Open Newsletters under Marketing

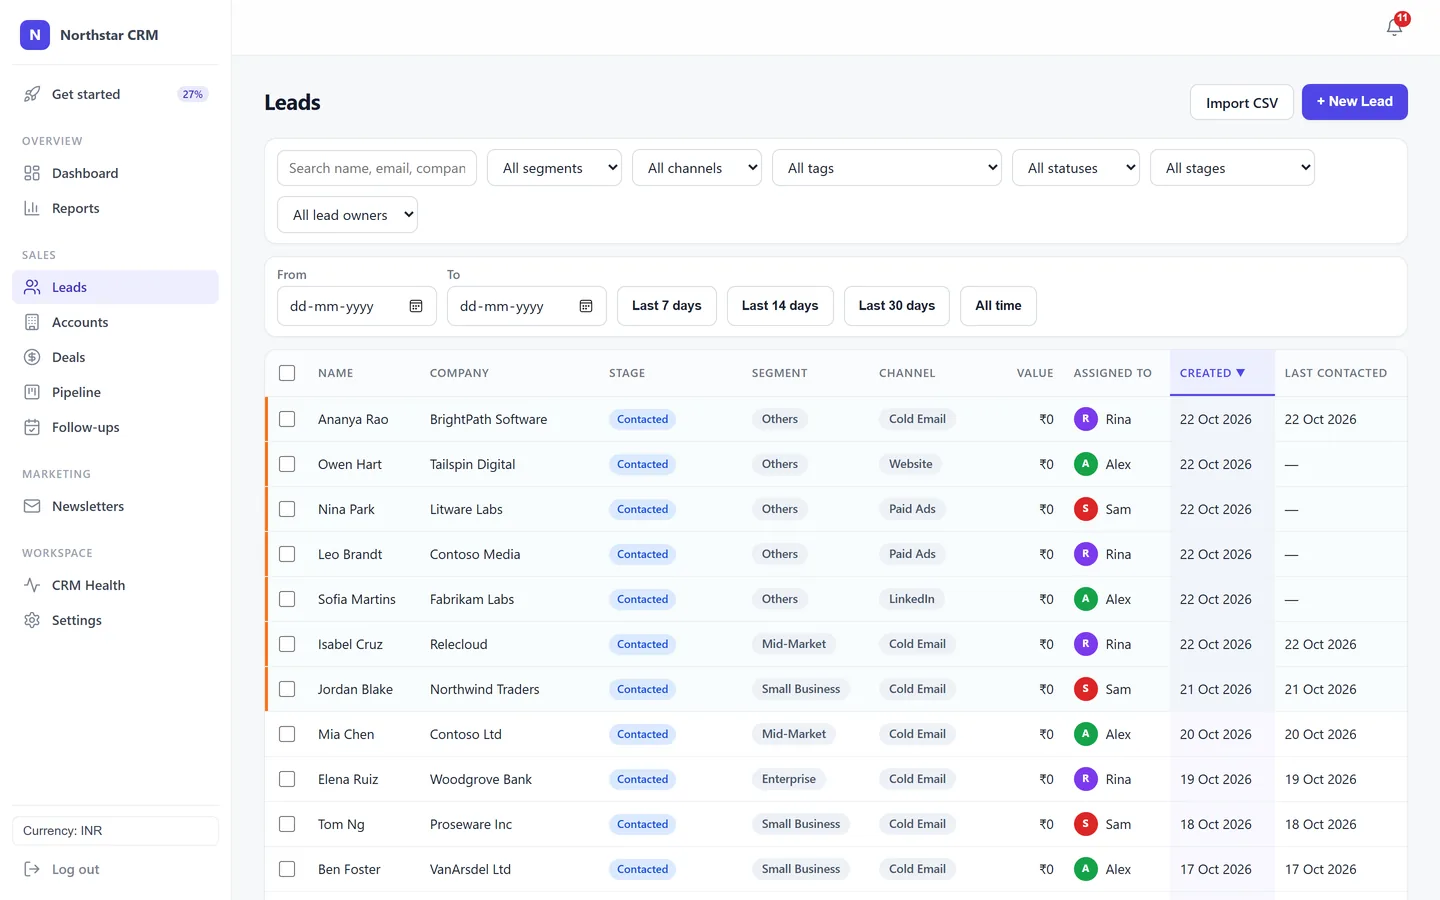click(115, 506)
